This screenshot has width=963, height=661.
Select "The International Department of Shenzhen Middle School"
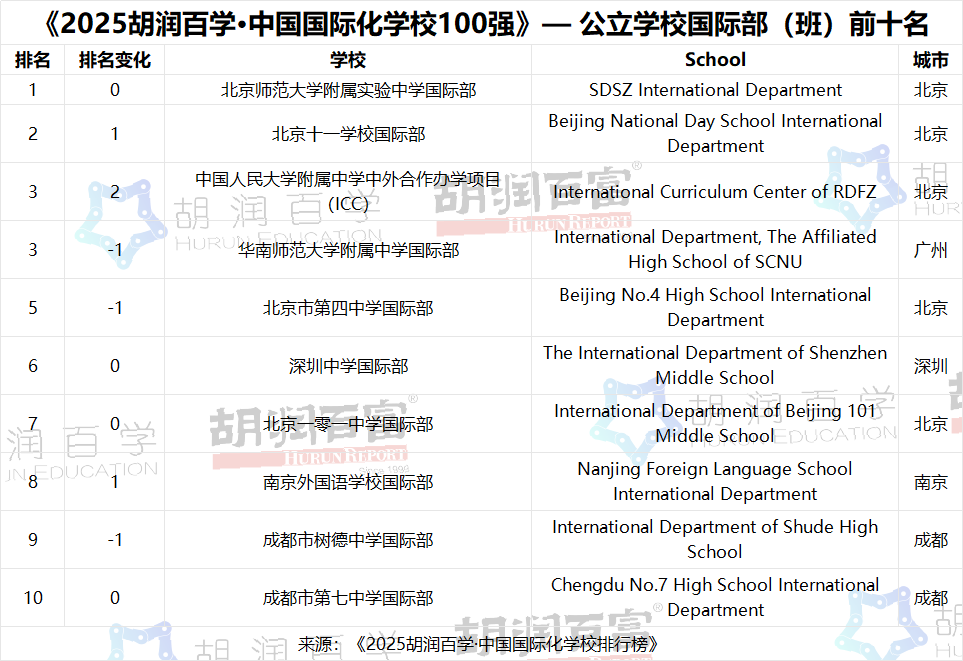[715, 365]
